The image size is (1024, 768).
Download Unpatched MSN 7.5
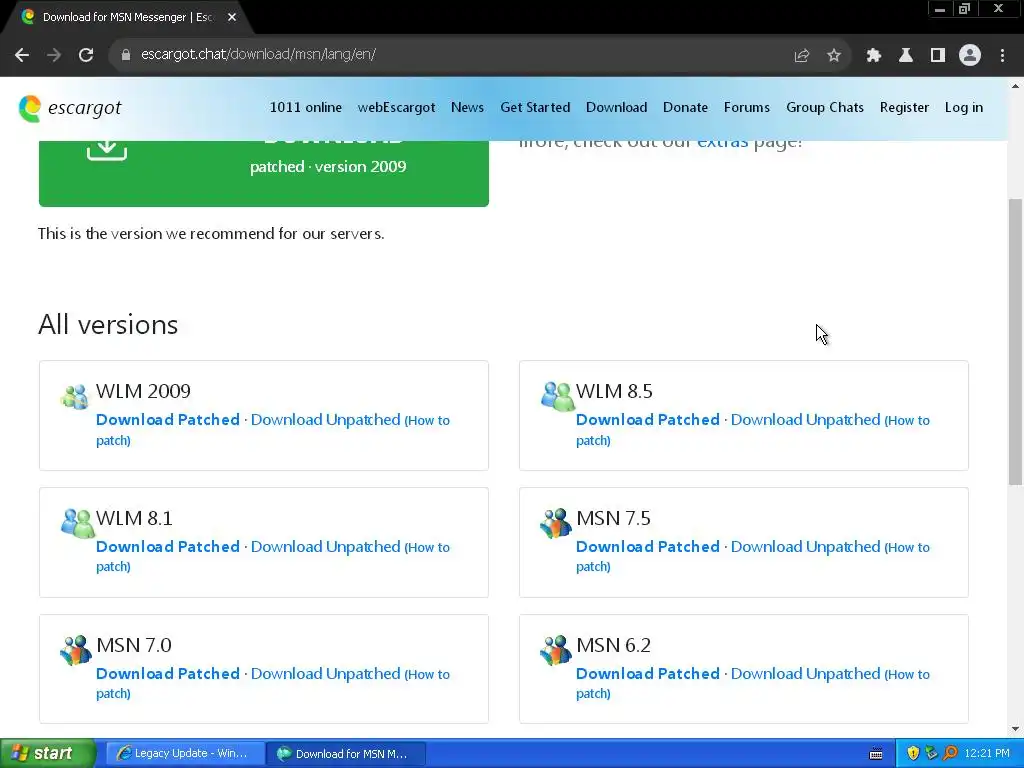tap(805, 547)
